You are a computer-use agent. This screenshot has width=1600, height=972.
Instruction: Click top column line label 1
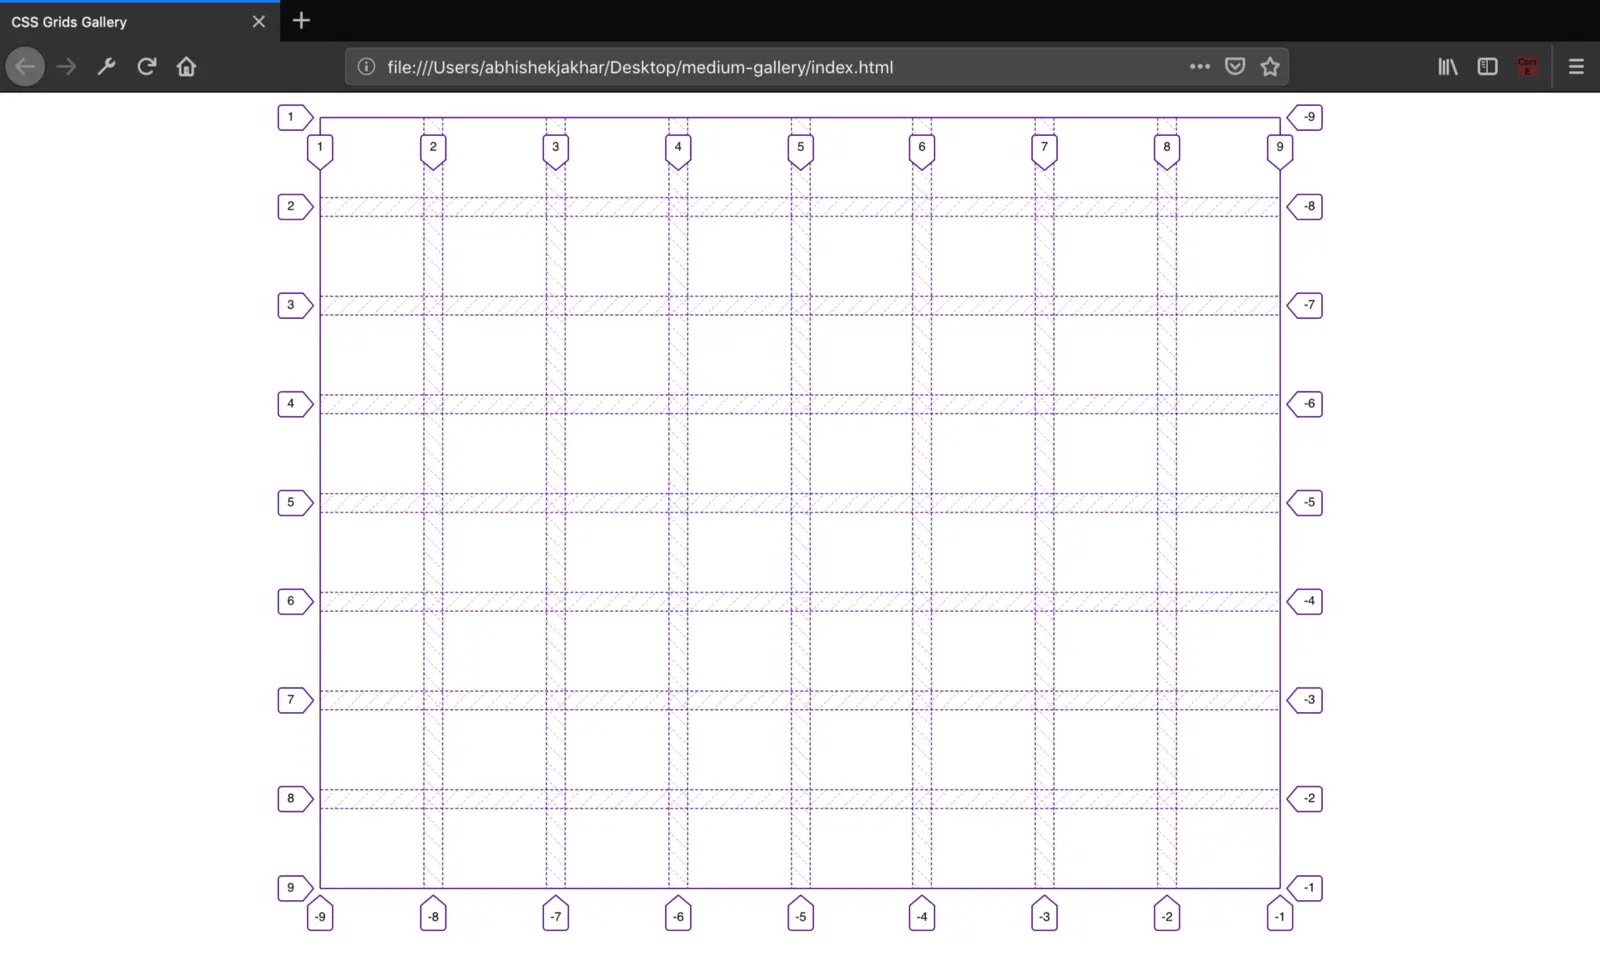320,151
